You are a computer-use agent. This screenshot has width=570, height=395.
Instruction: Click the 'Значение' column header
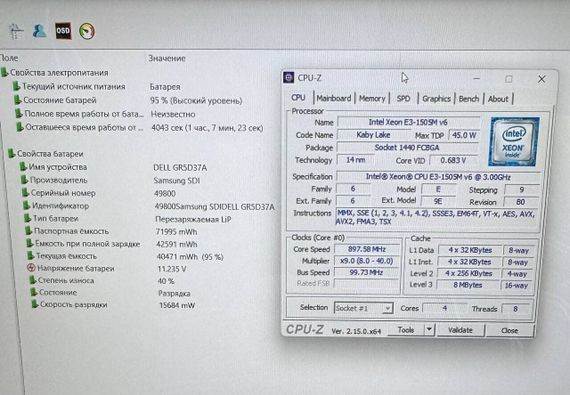click(x=167, y=58)
